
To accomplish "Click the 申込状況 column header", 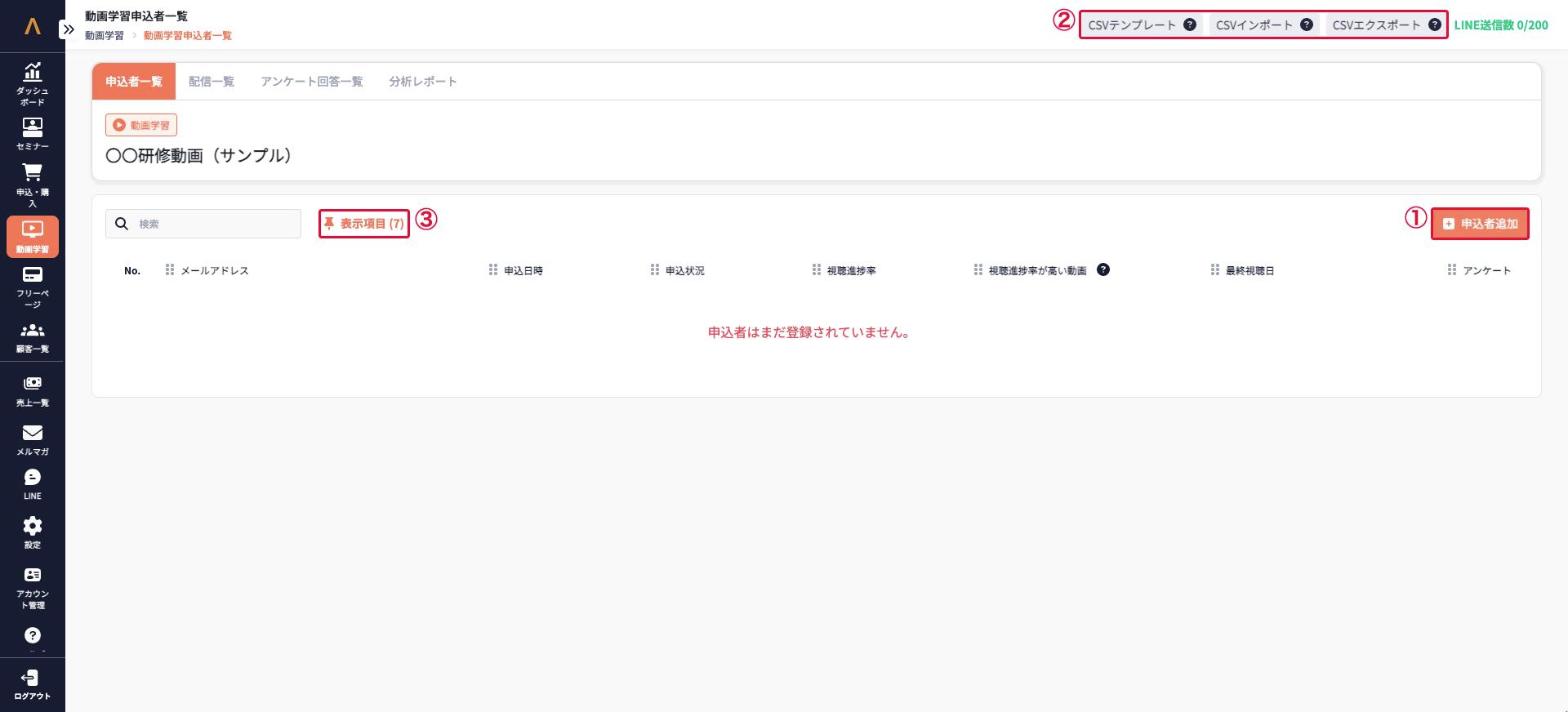I will pos(685,271).
